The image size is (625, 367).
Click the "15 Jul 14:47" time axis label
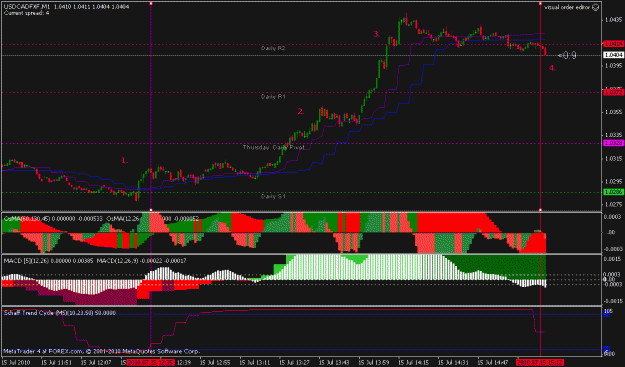(x=493, y=363)
